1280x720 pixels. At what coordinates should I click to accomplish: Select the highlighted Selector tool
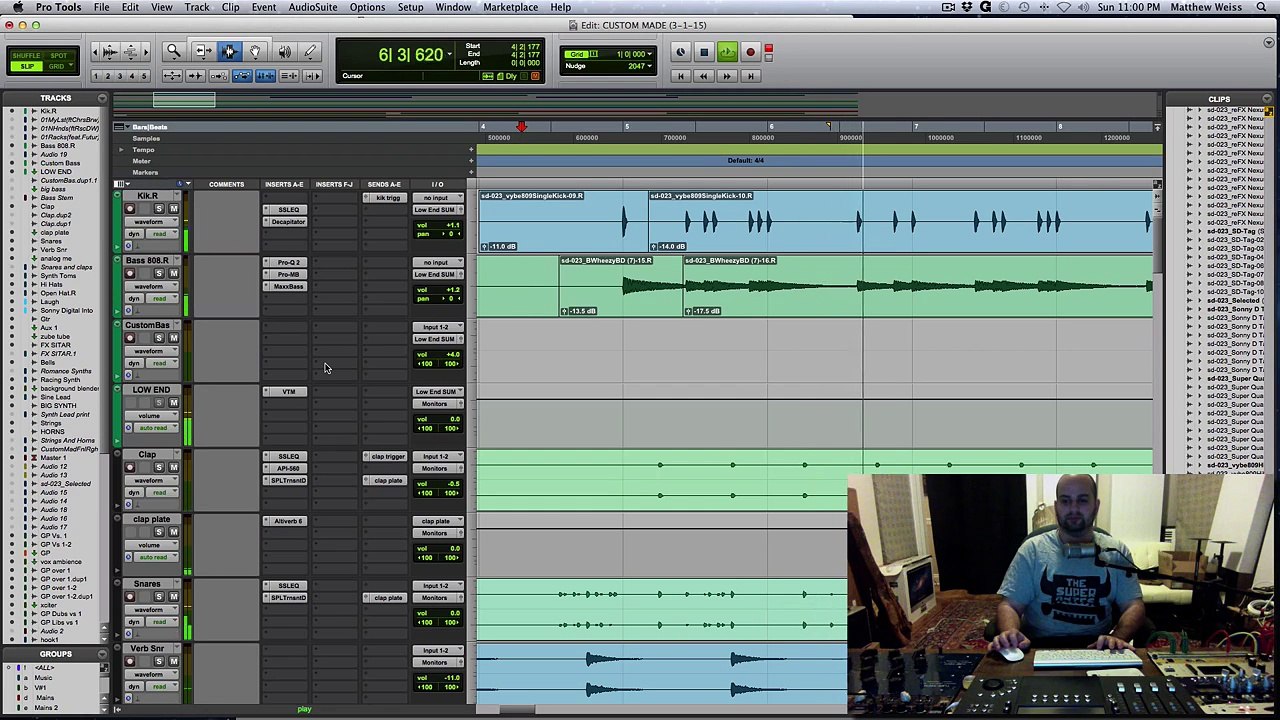tap(229, 52)
